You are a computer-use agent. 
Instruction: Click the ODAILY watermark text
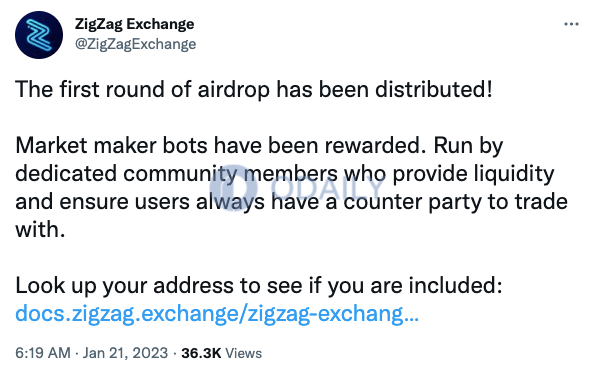(327, 188)
